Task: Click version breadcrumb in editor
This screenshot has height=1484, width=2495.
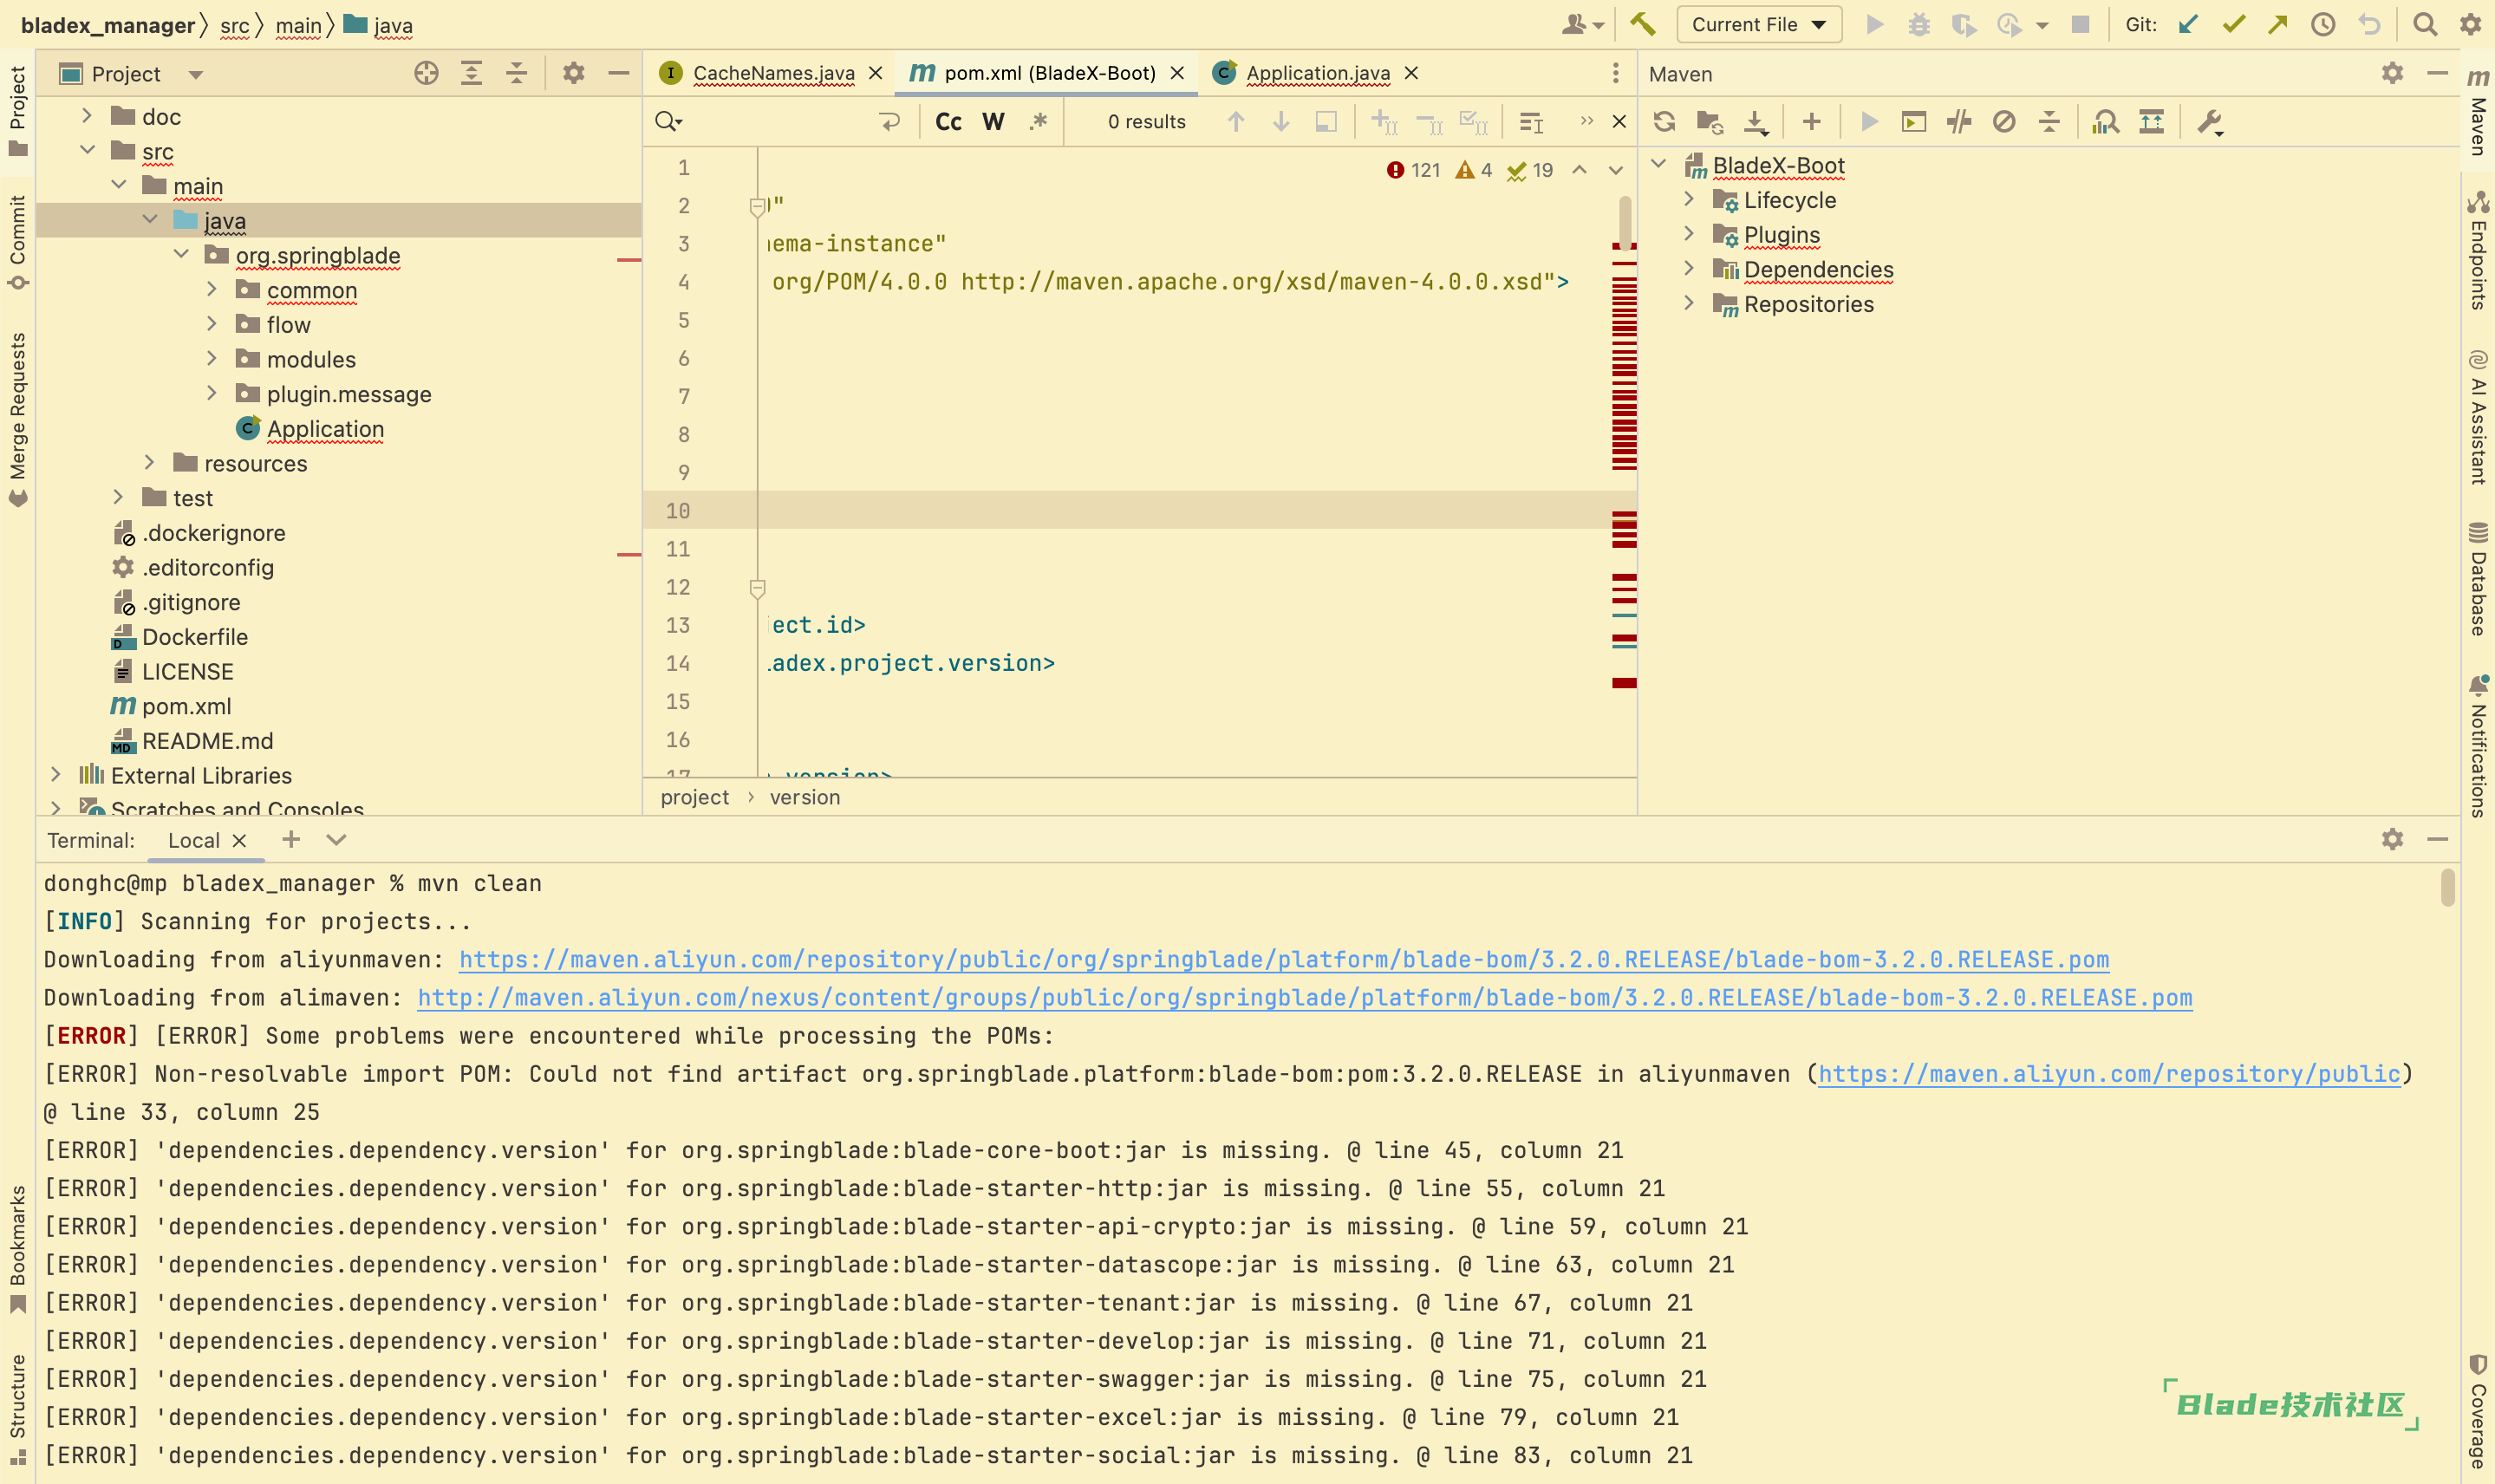Action: (804, 797)
